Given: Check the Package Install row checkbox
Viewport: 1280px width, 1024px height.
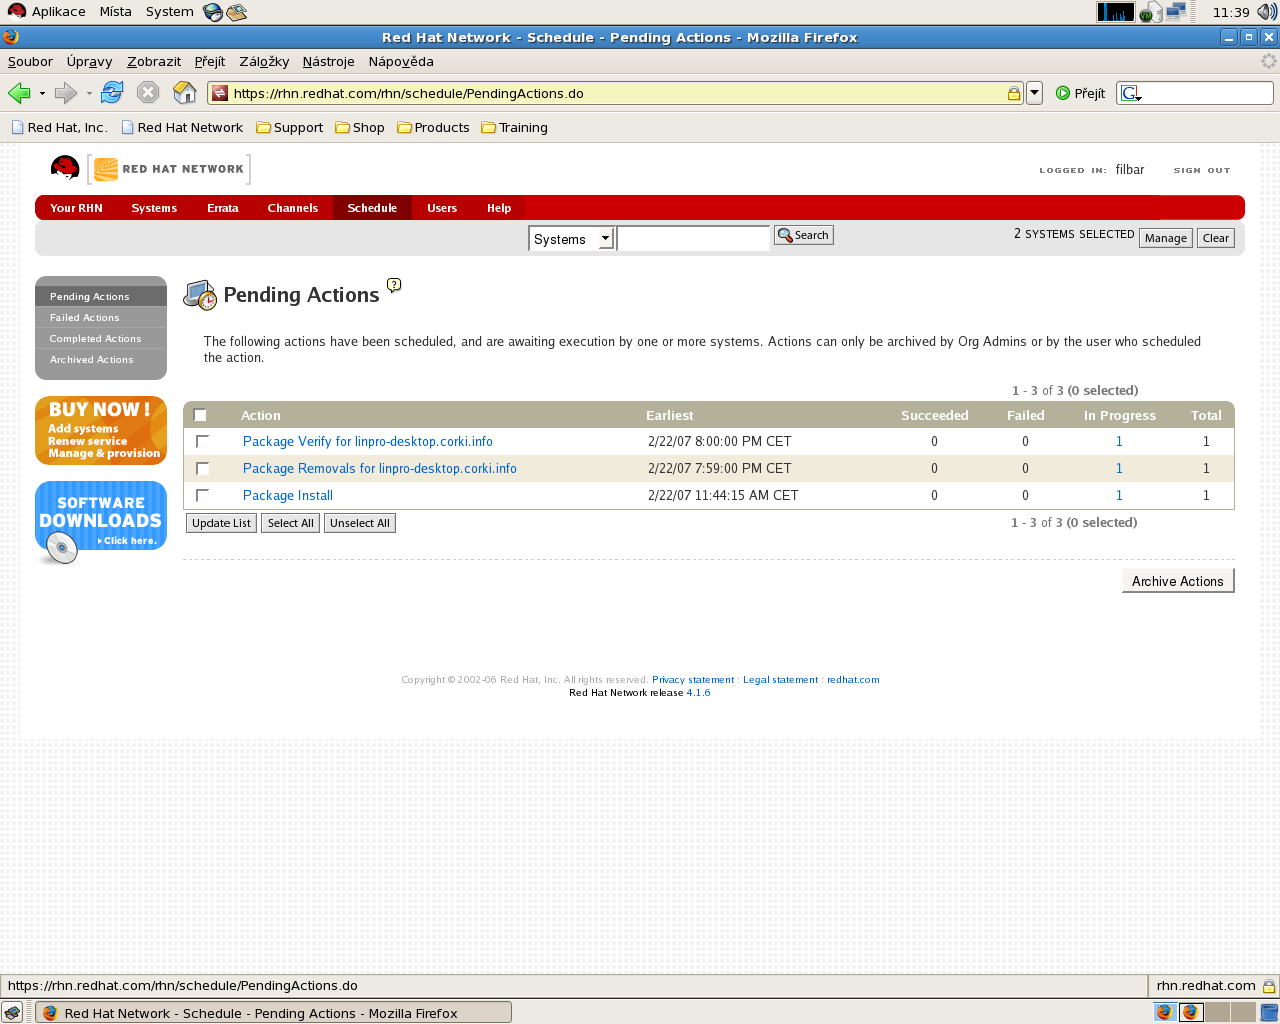Looking at the screenshot, I should (x=203, y=495).
